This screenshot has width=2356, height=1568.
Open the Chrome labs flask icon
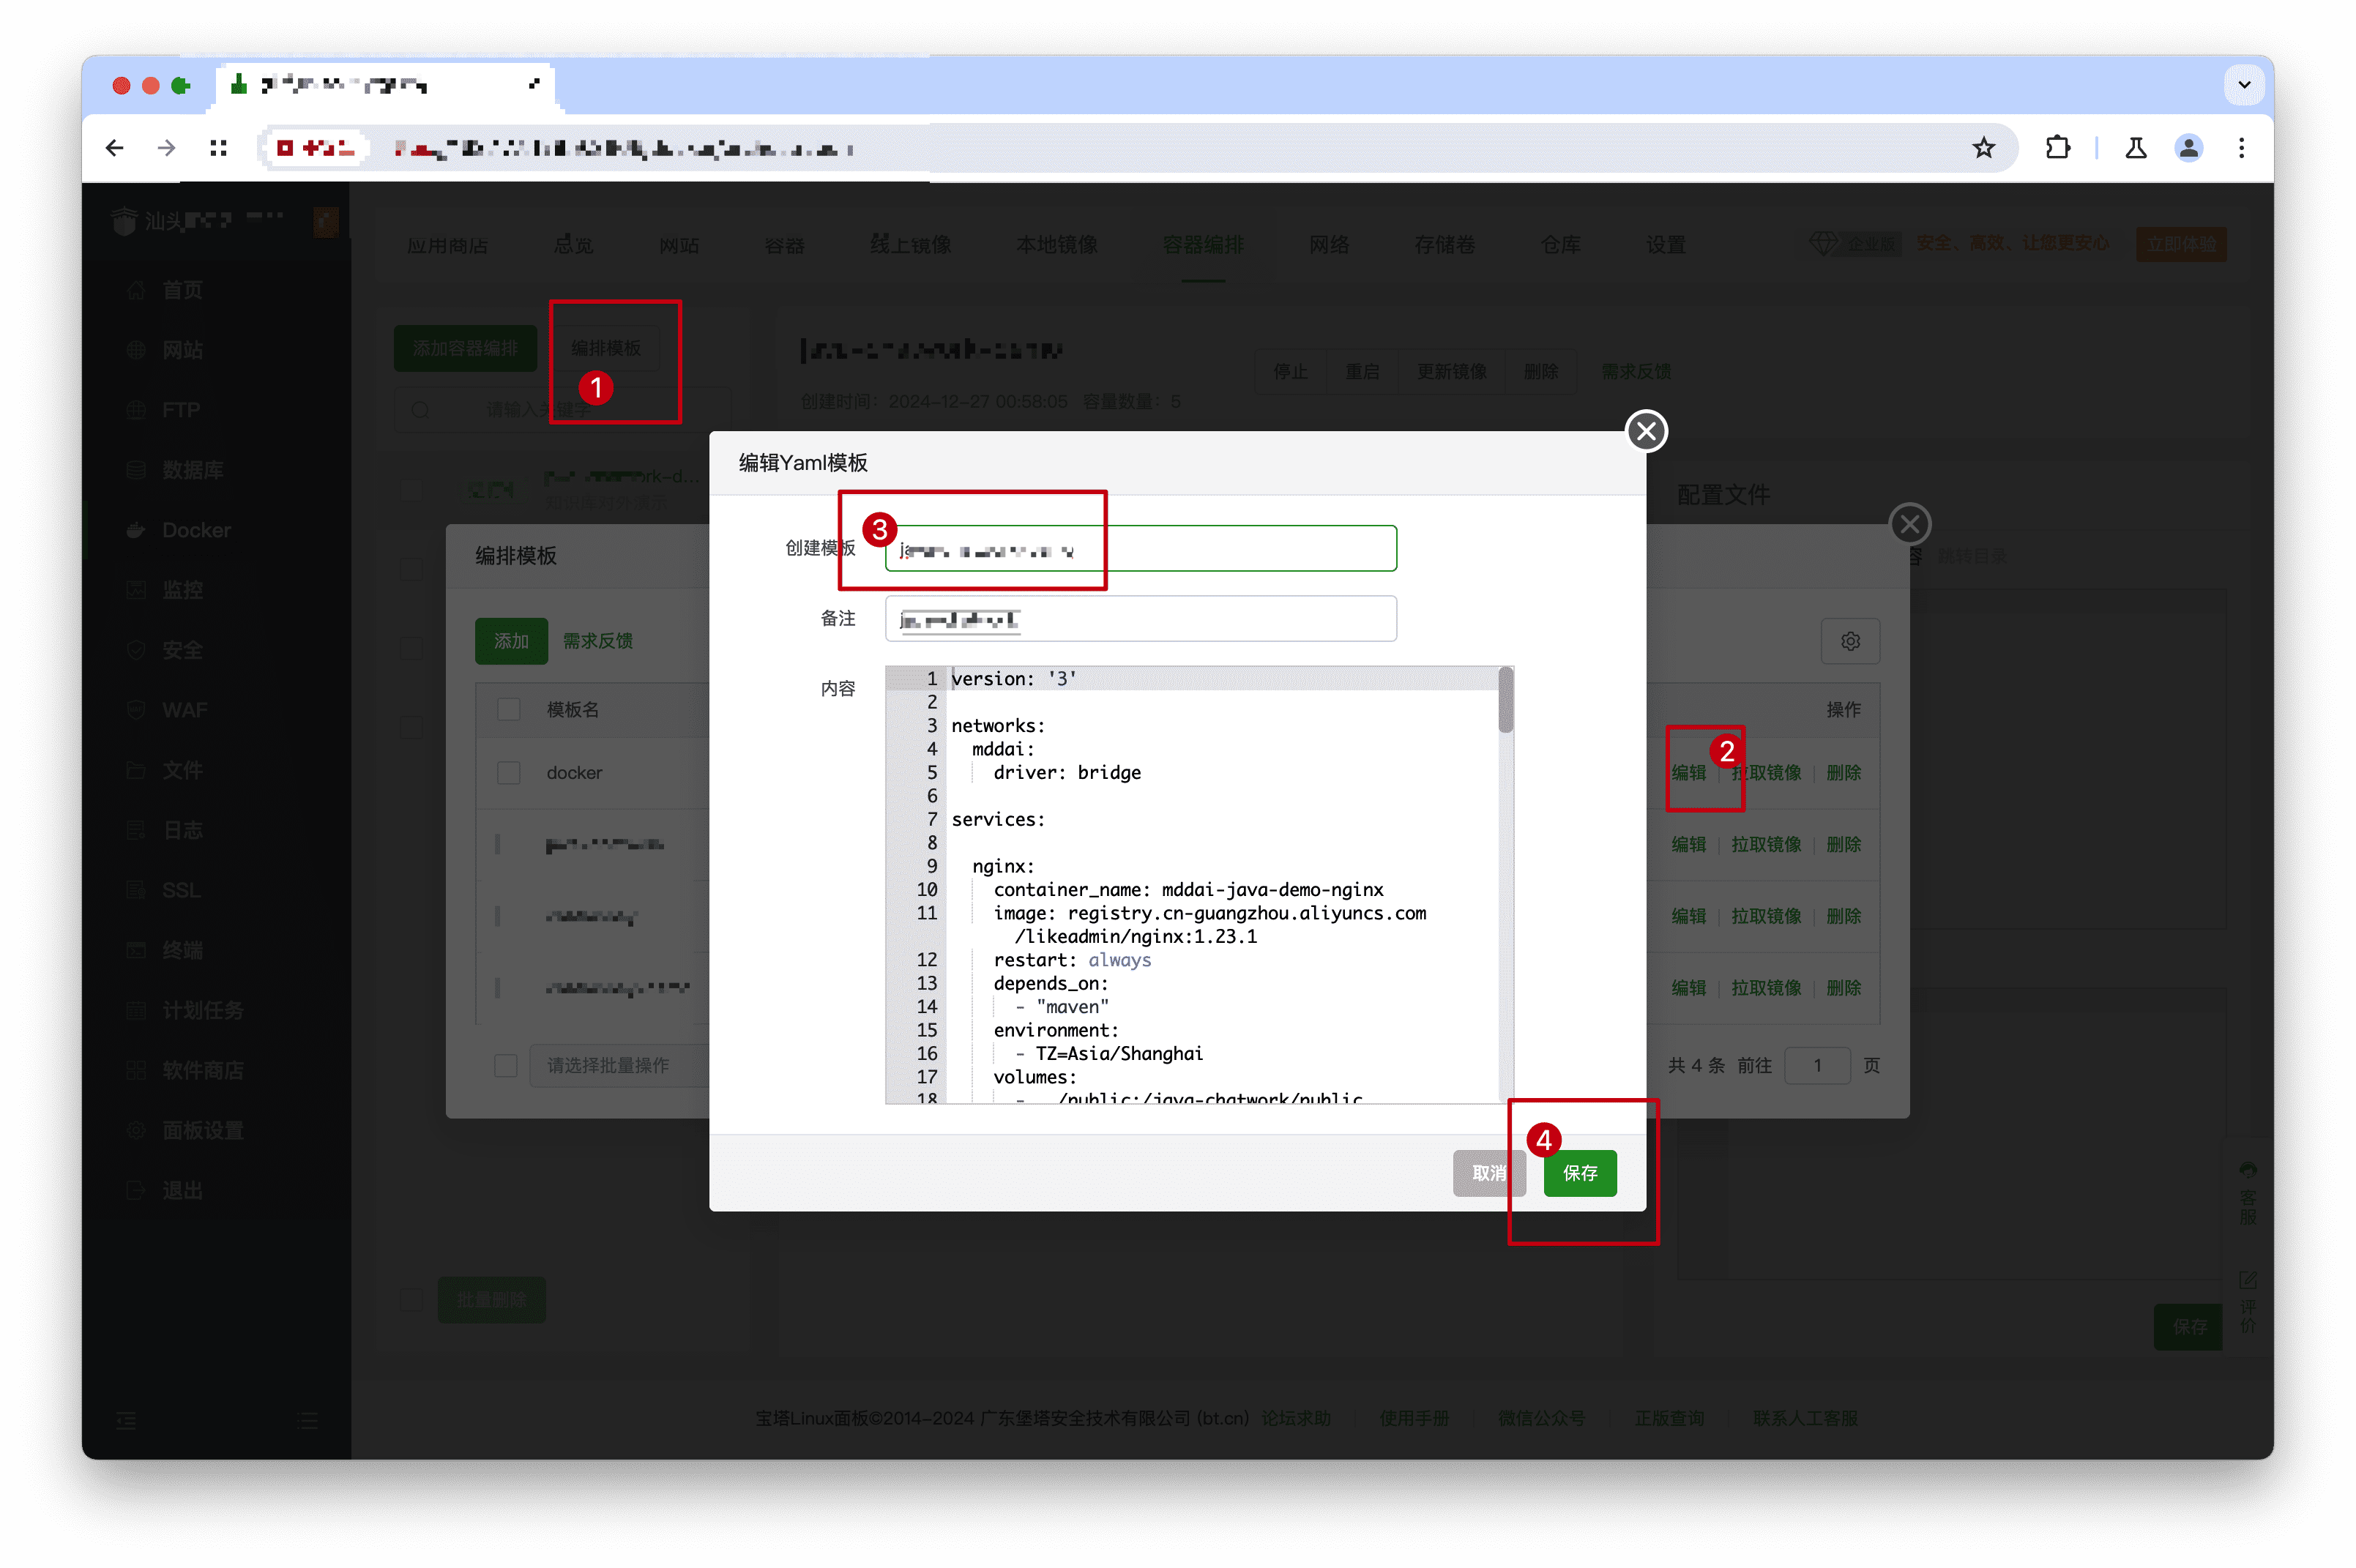point(2135,148)
